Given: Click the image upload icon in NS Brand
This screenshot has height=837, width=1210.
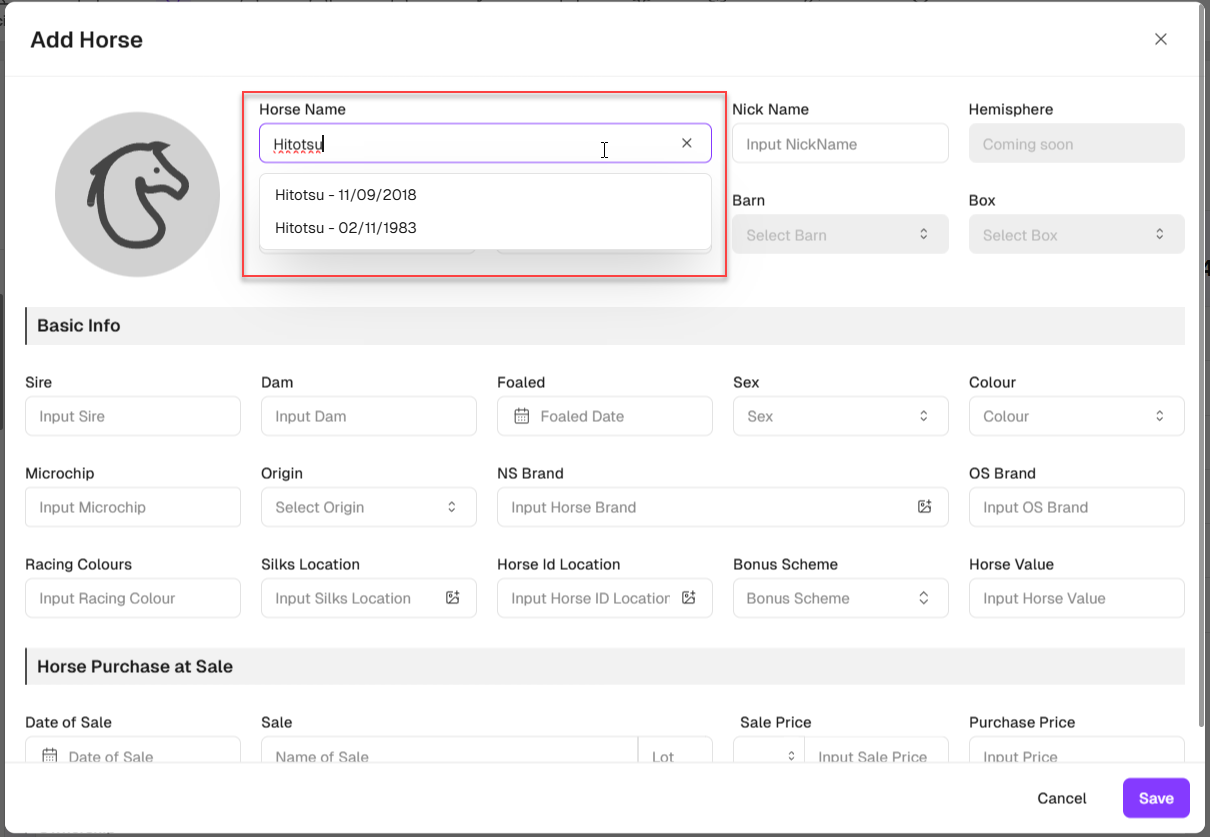Looking at the screenshot, I should pyautogui.click(x=924, y=507).
